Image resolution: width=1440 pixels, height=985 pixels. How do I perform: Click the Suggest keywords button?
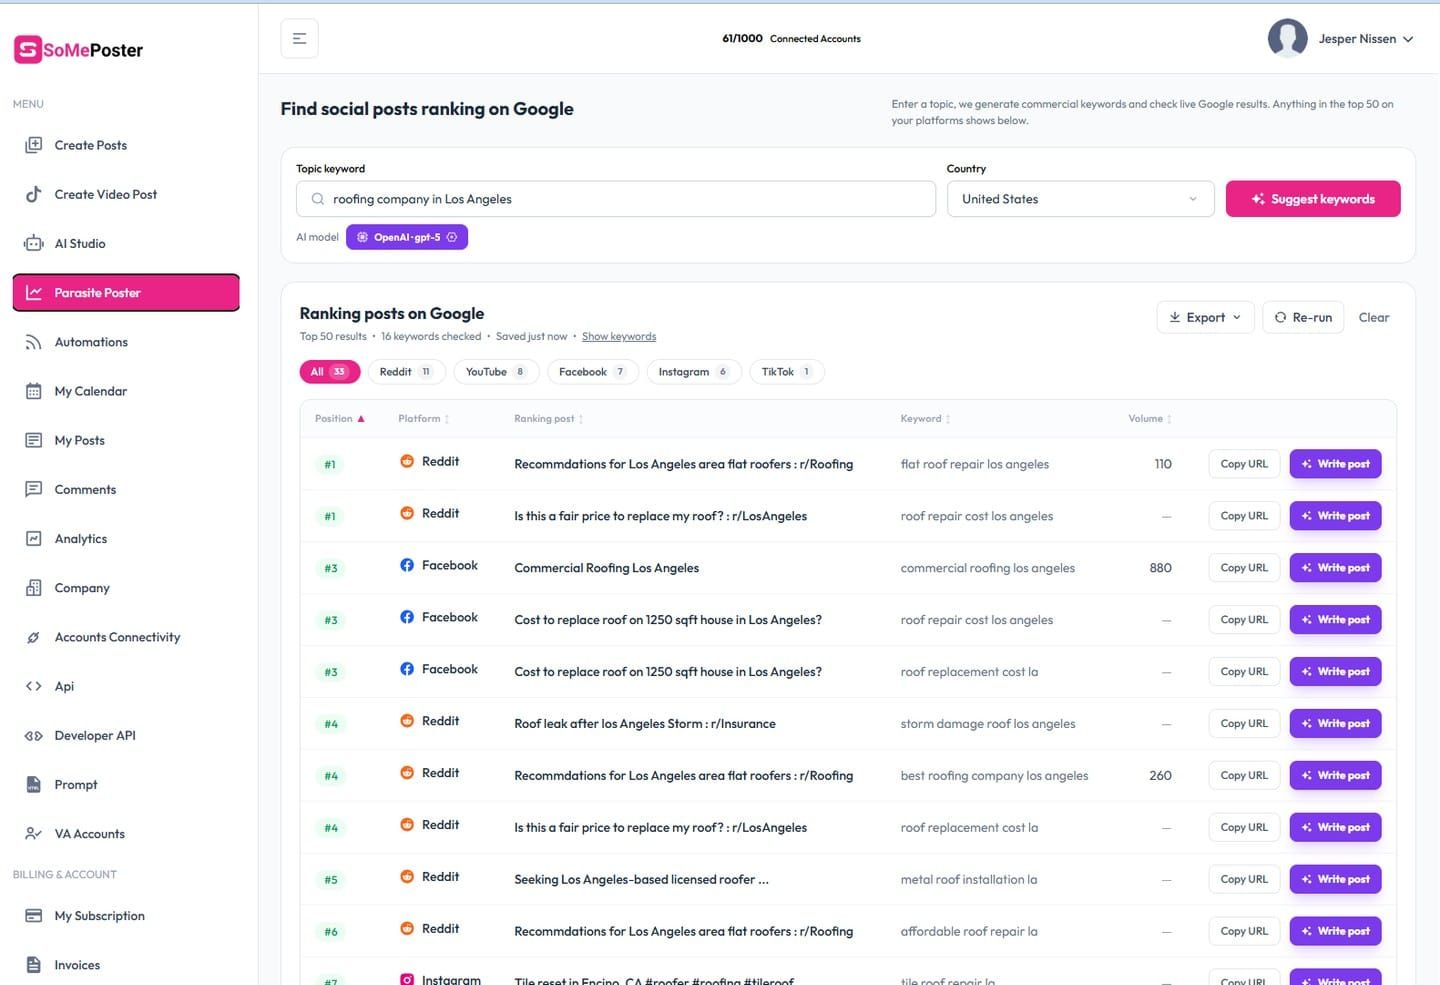tap(1313, 199)
